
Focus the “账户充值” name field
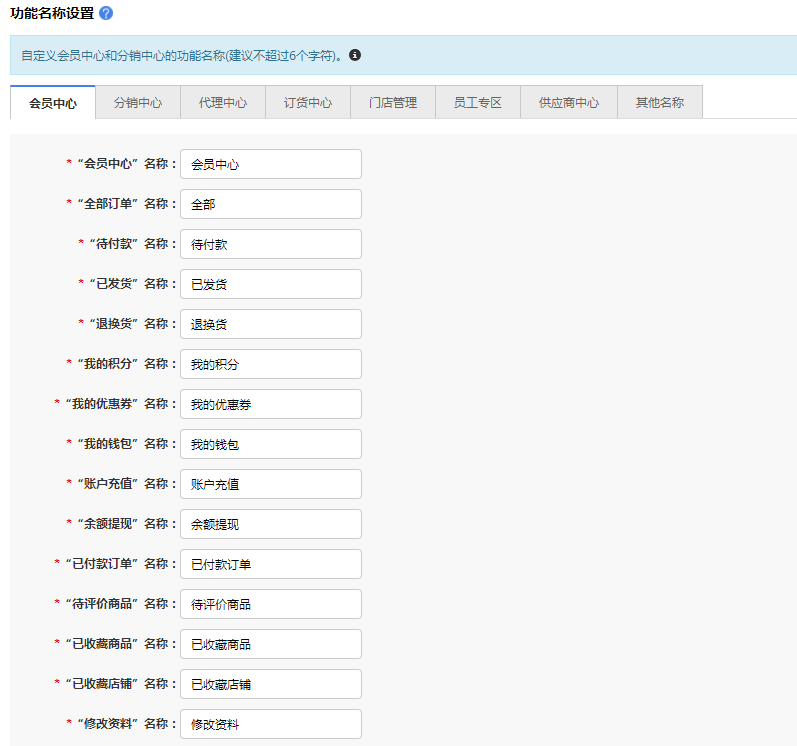coord(270,484)
